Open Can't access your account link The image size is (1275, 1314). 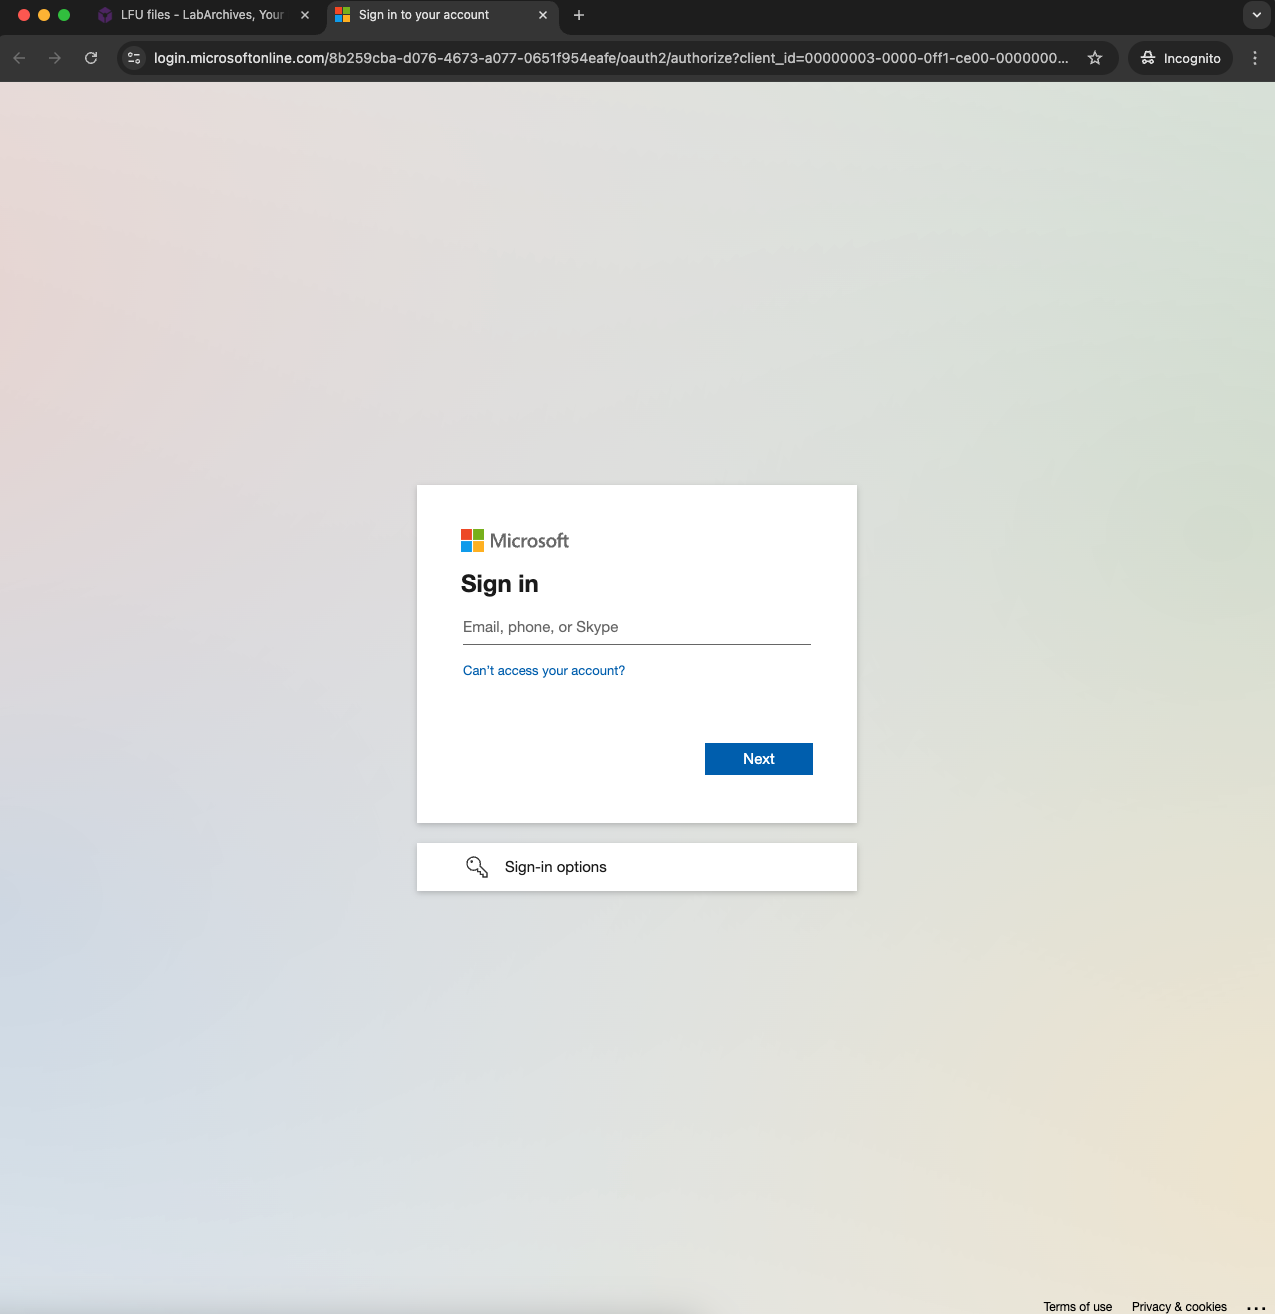point(544,671)
